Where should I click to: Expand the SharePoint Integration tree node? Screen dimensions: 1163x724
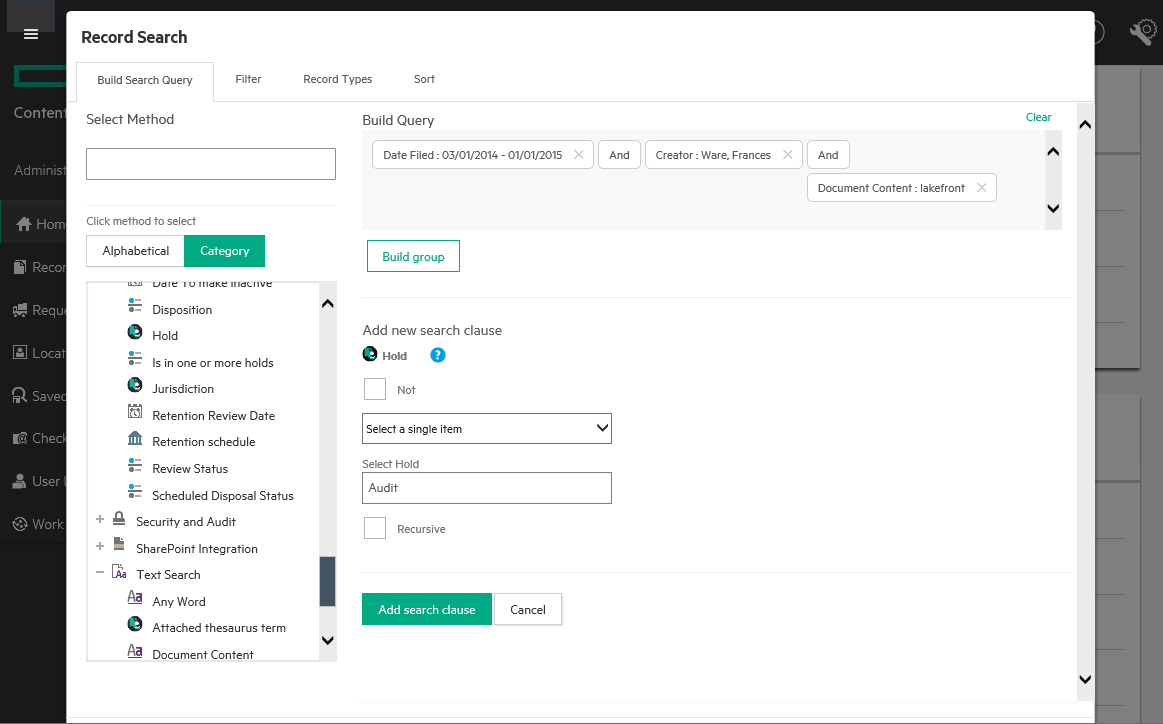tap(100, 547)
